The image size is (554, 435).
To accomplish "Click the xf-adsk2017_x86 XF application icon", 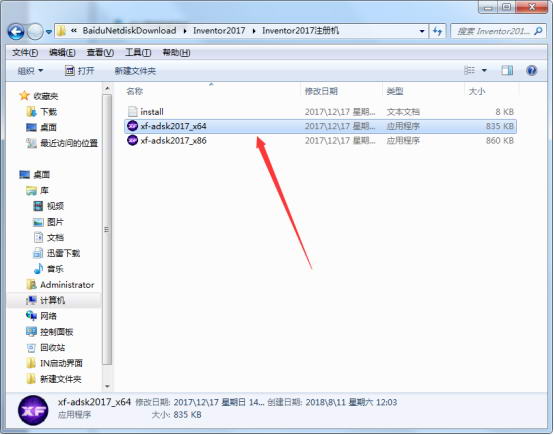I will pos(132,140).
